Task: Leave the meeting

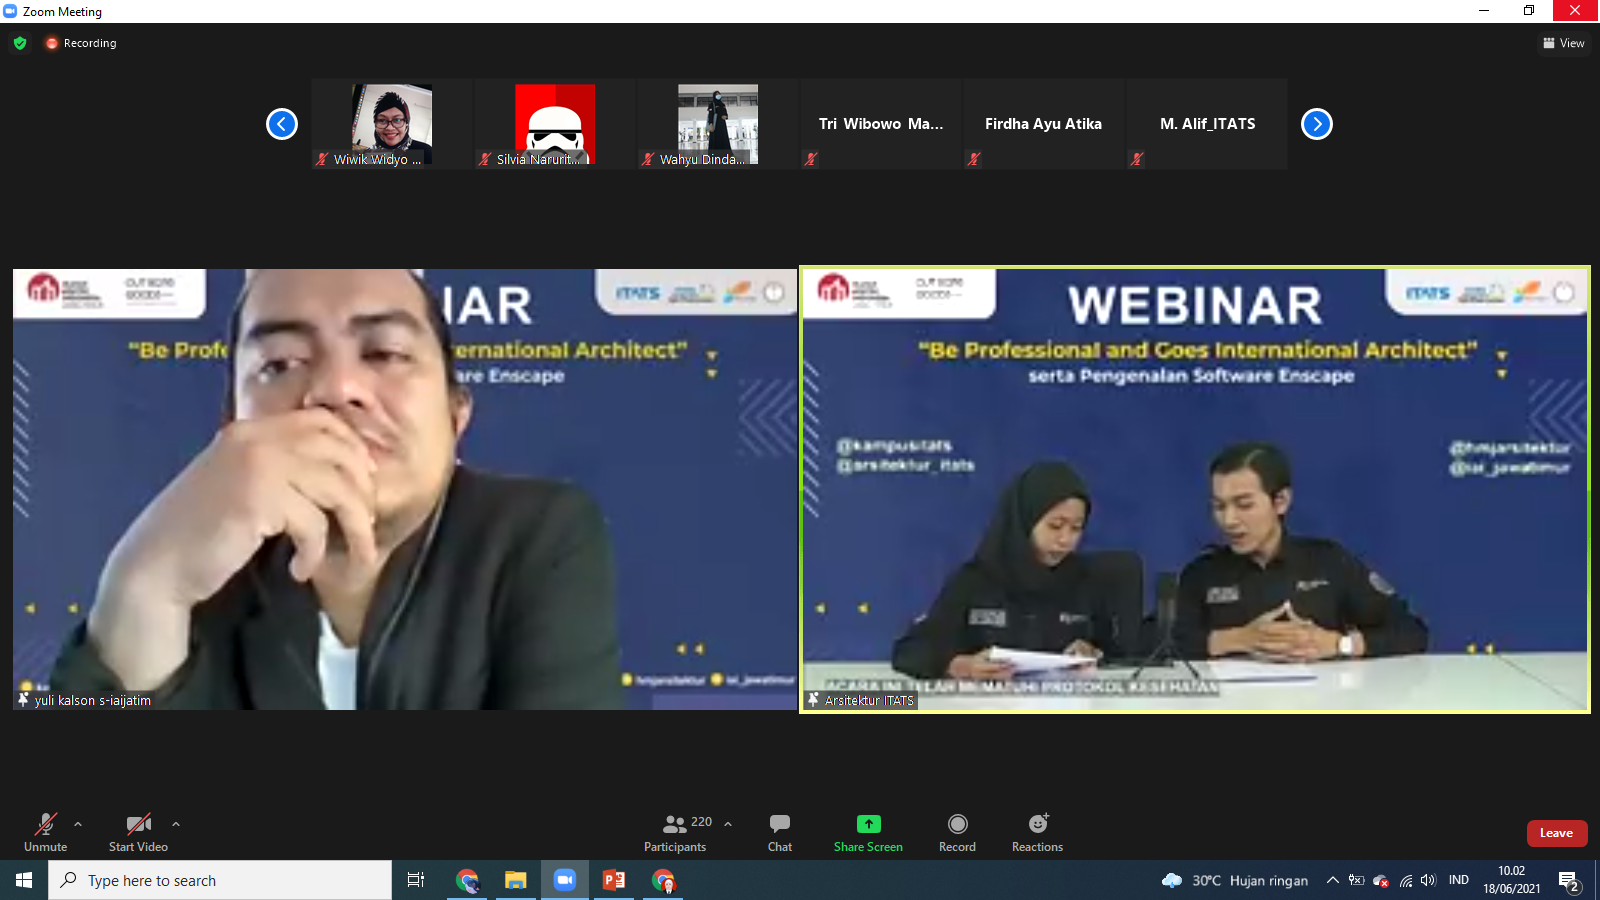Action: click(1556, 833)
